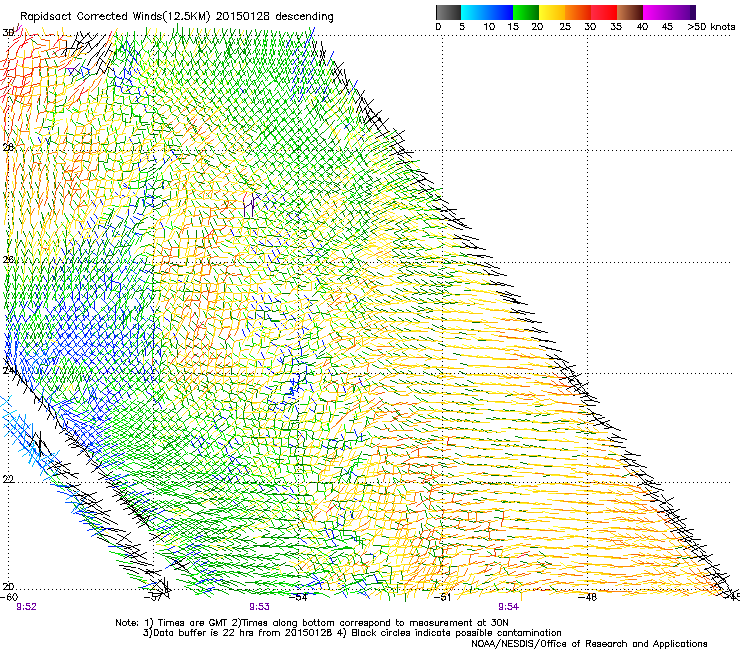Click the latitude label '30' on left axis
The width and height of the screenshot is (740, 650).
(8, 33)
